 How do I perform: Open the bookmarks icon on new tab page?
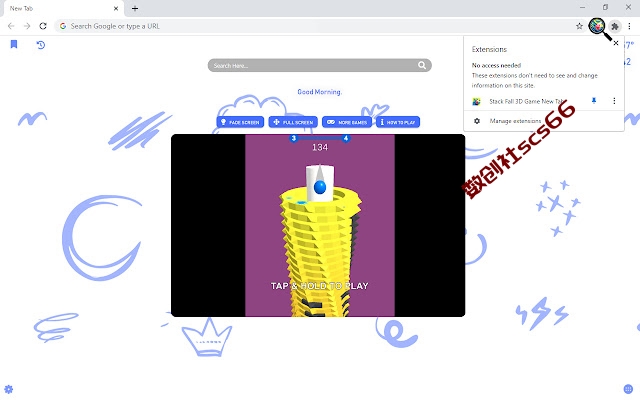(x=14, y=44)
